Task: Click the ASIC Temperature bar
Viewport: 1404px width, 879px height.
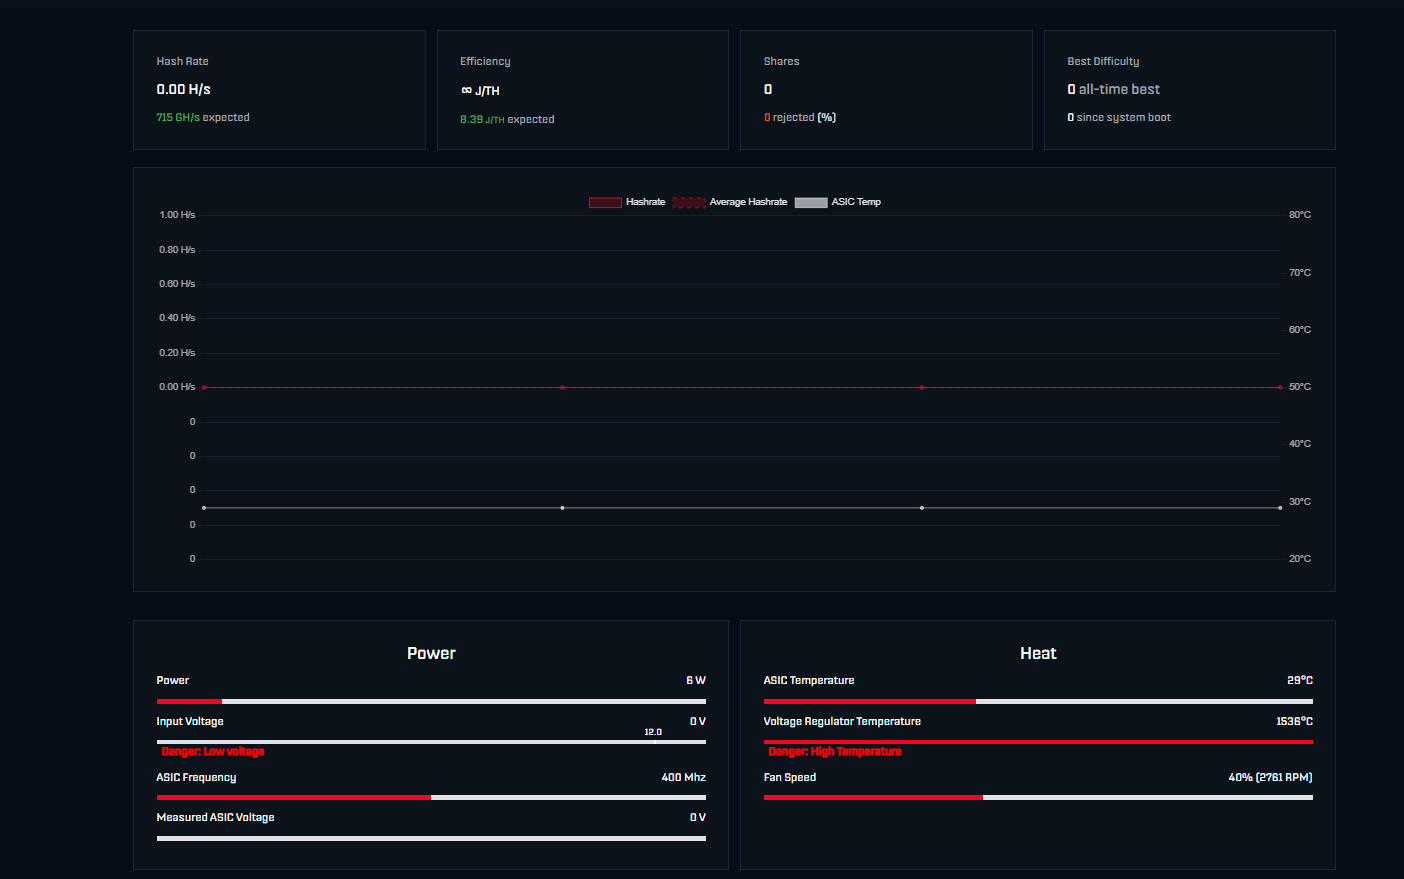Action: [x=1038, y=701]
